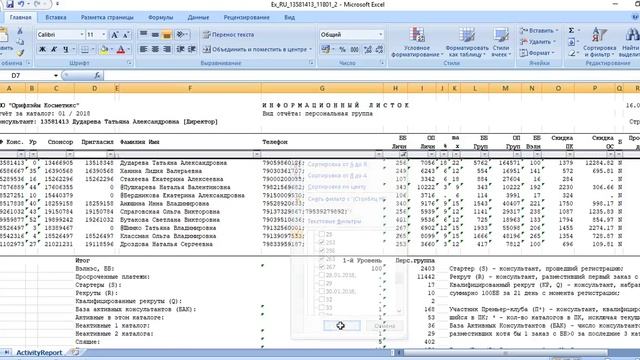
Task: Copy the selected cells
Action: (x=20, y=42)
